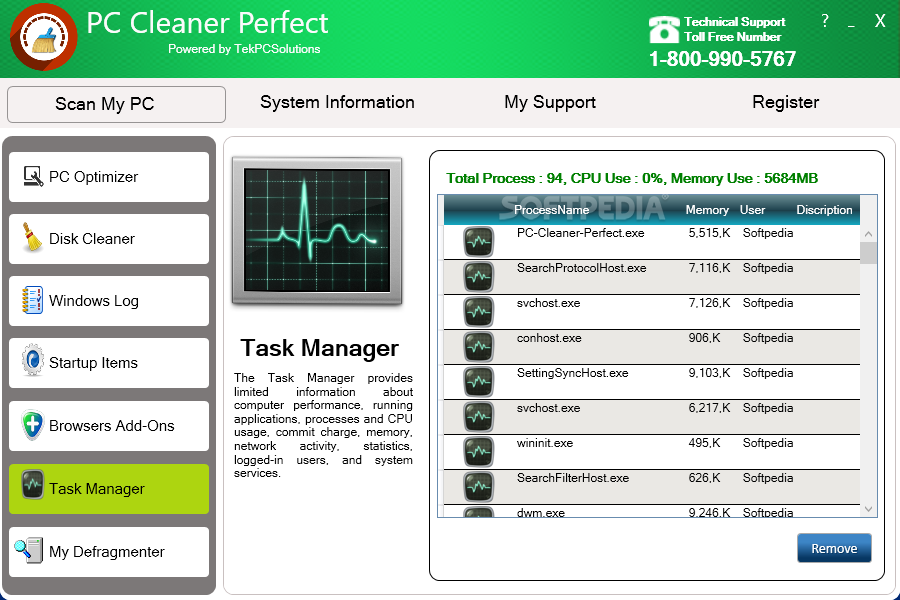Click the Remove button
The image size is (900, 600).
[x=834, y=548]
